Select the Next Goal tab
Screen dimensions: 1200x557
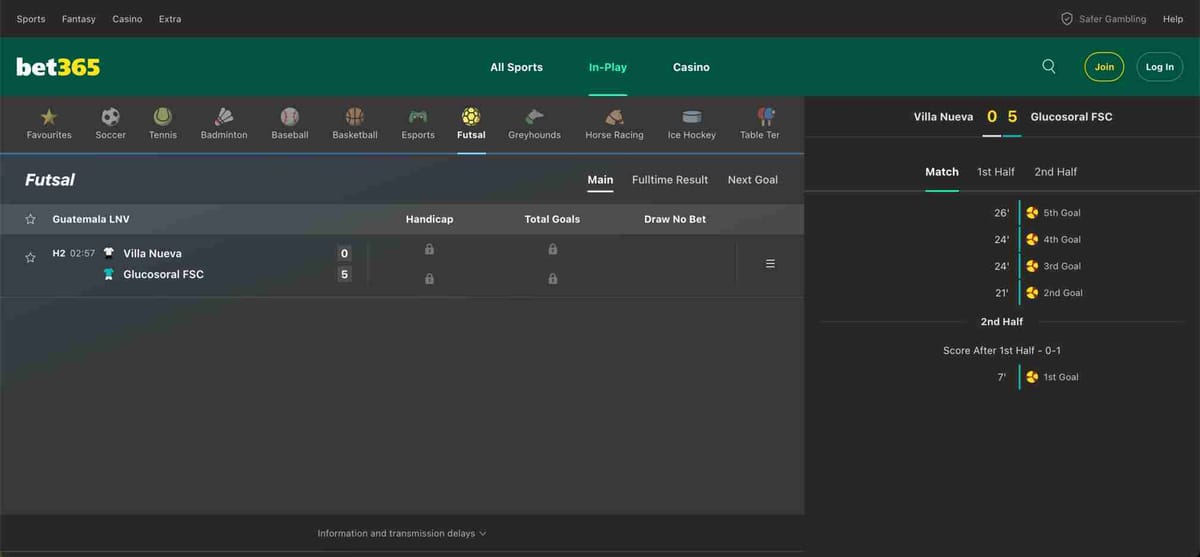click(x=753, y=180)
